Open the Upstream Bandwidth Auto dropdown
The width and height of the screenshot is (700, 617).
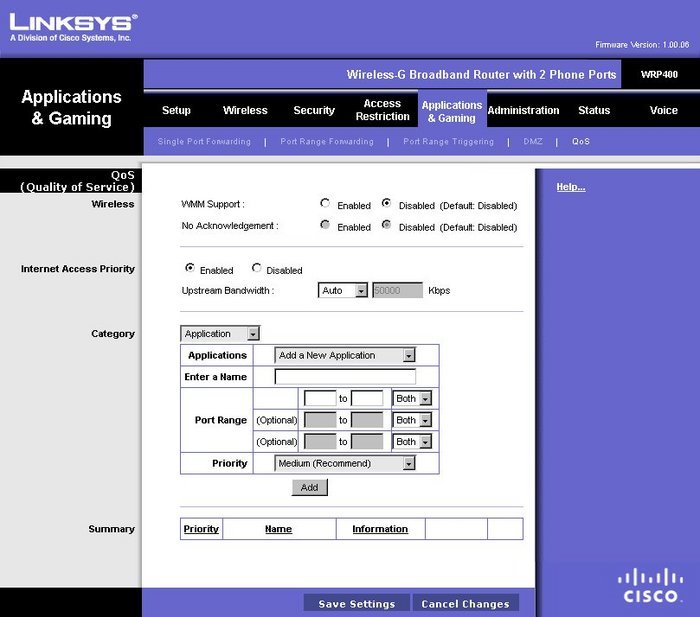tap(342, 290)
